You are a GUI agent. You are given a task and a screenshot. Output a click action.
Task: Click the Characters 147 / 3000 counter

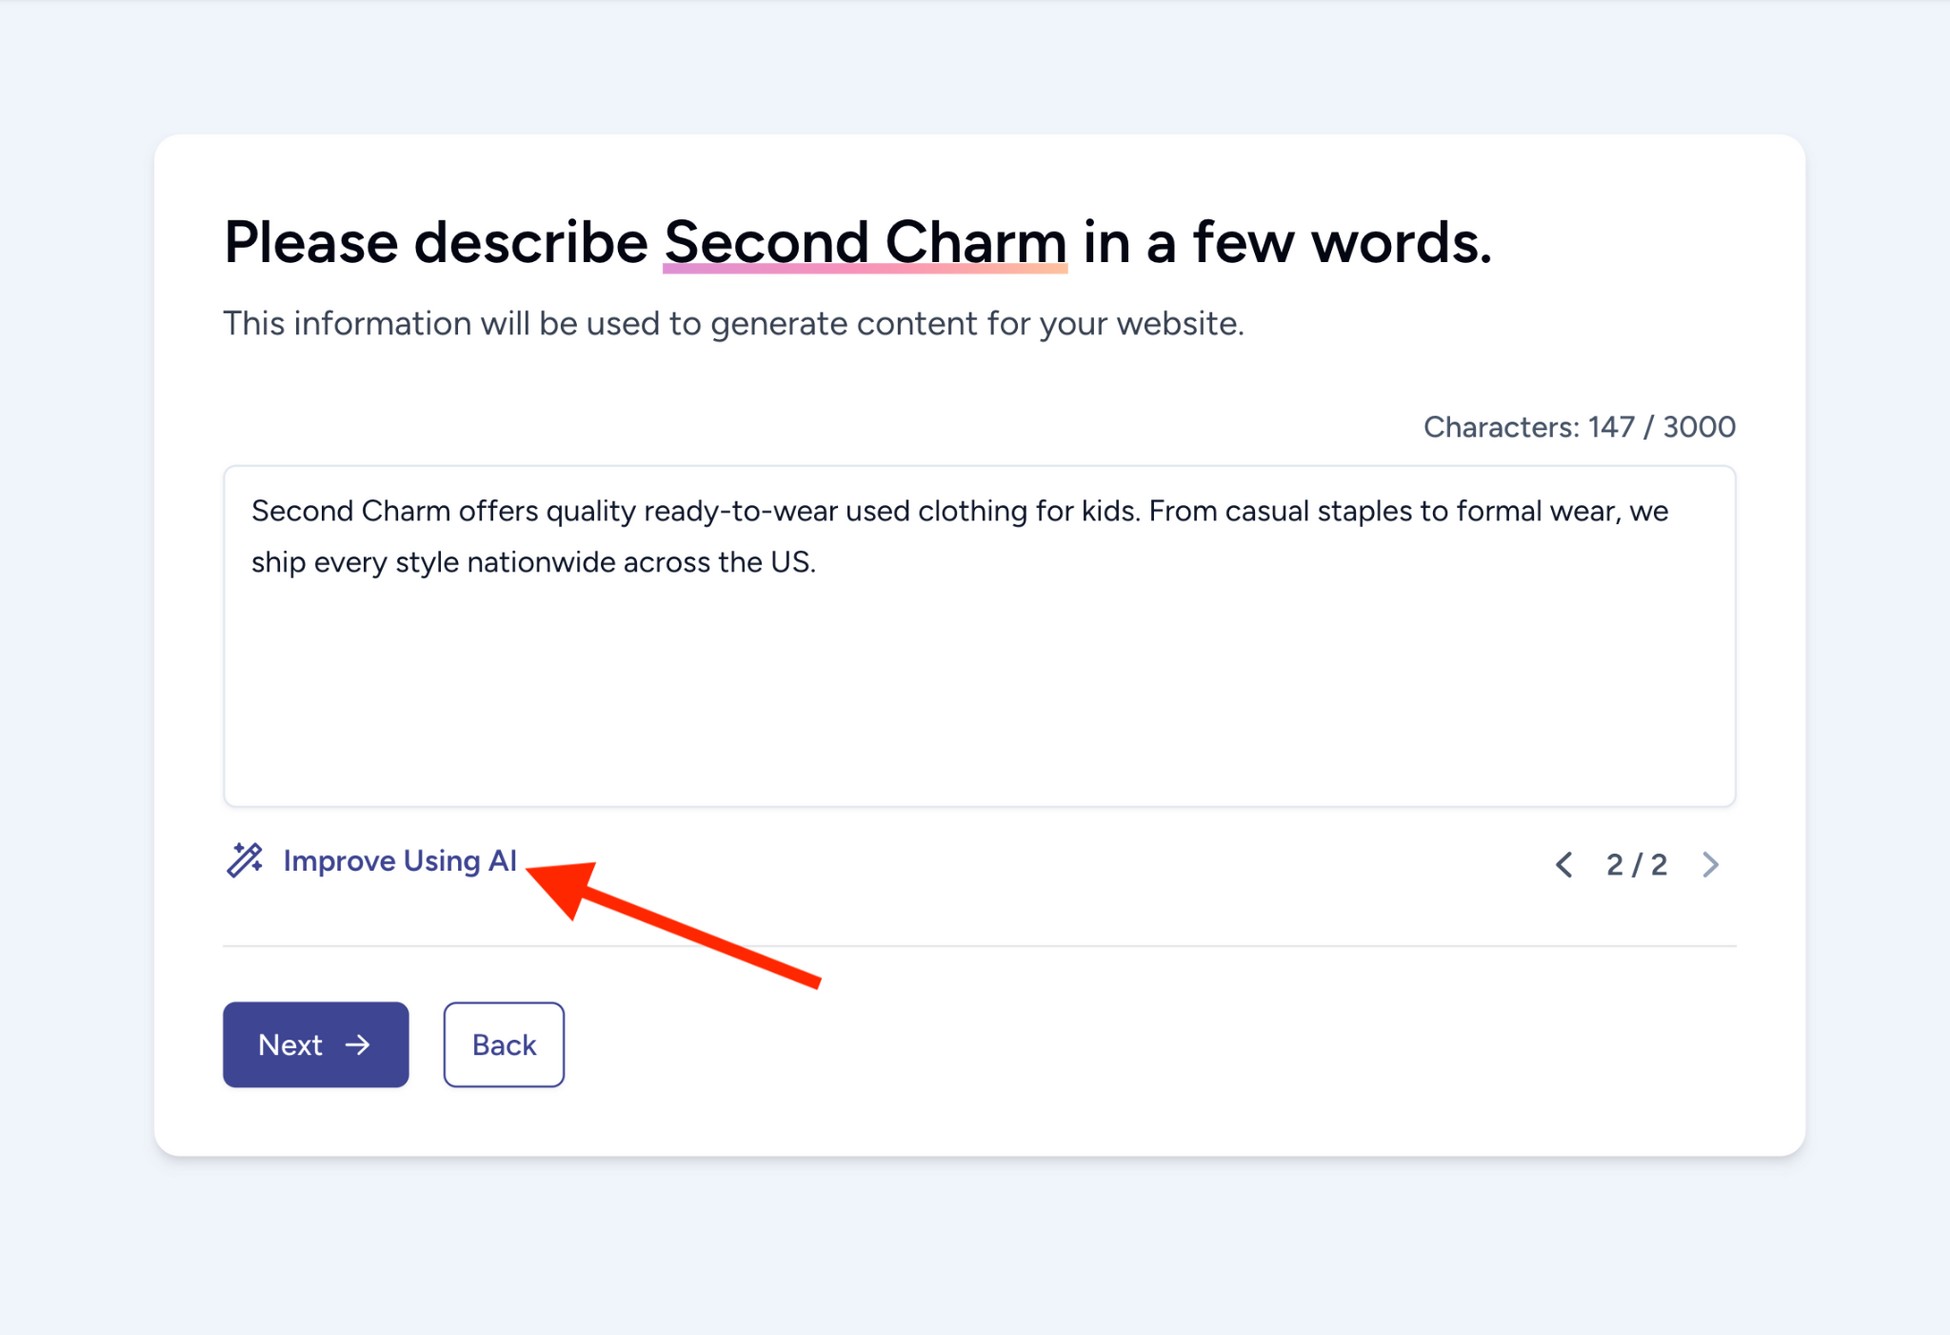coord(1578,427)
